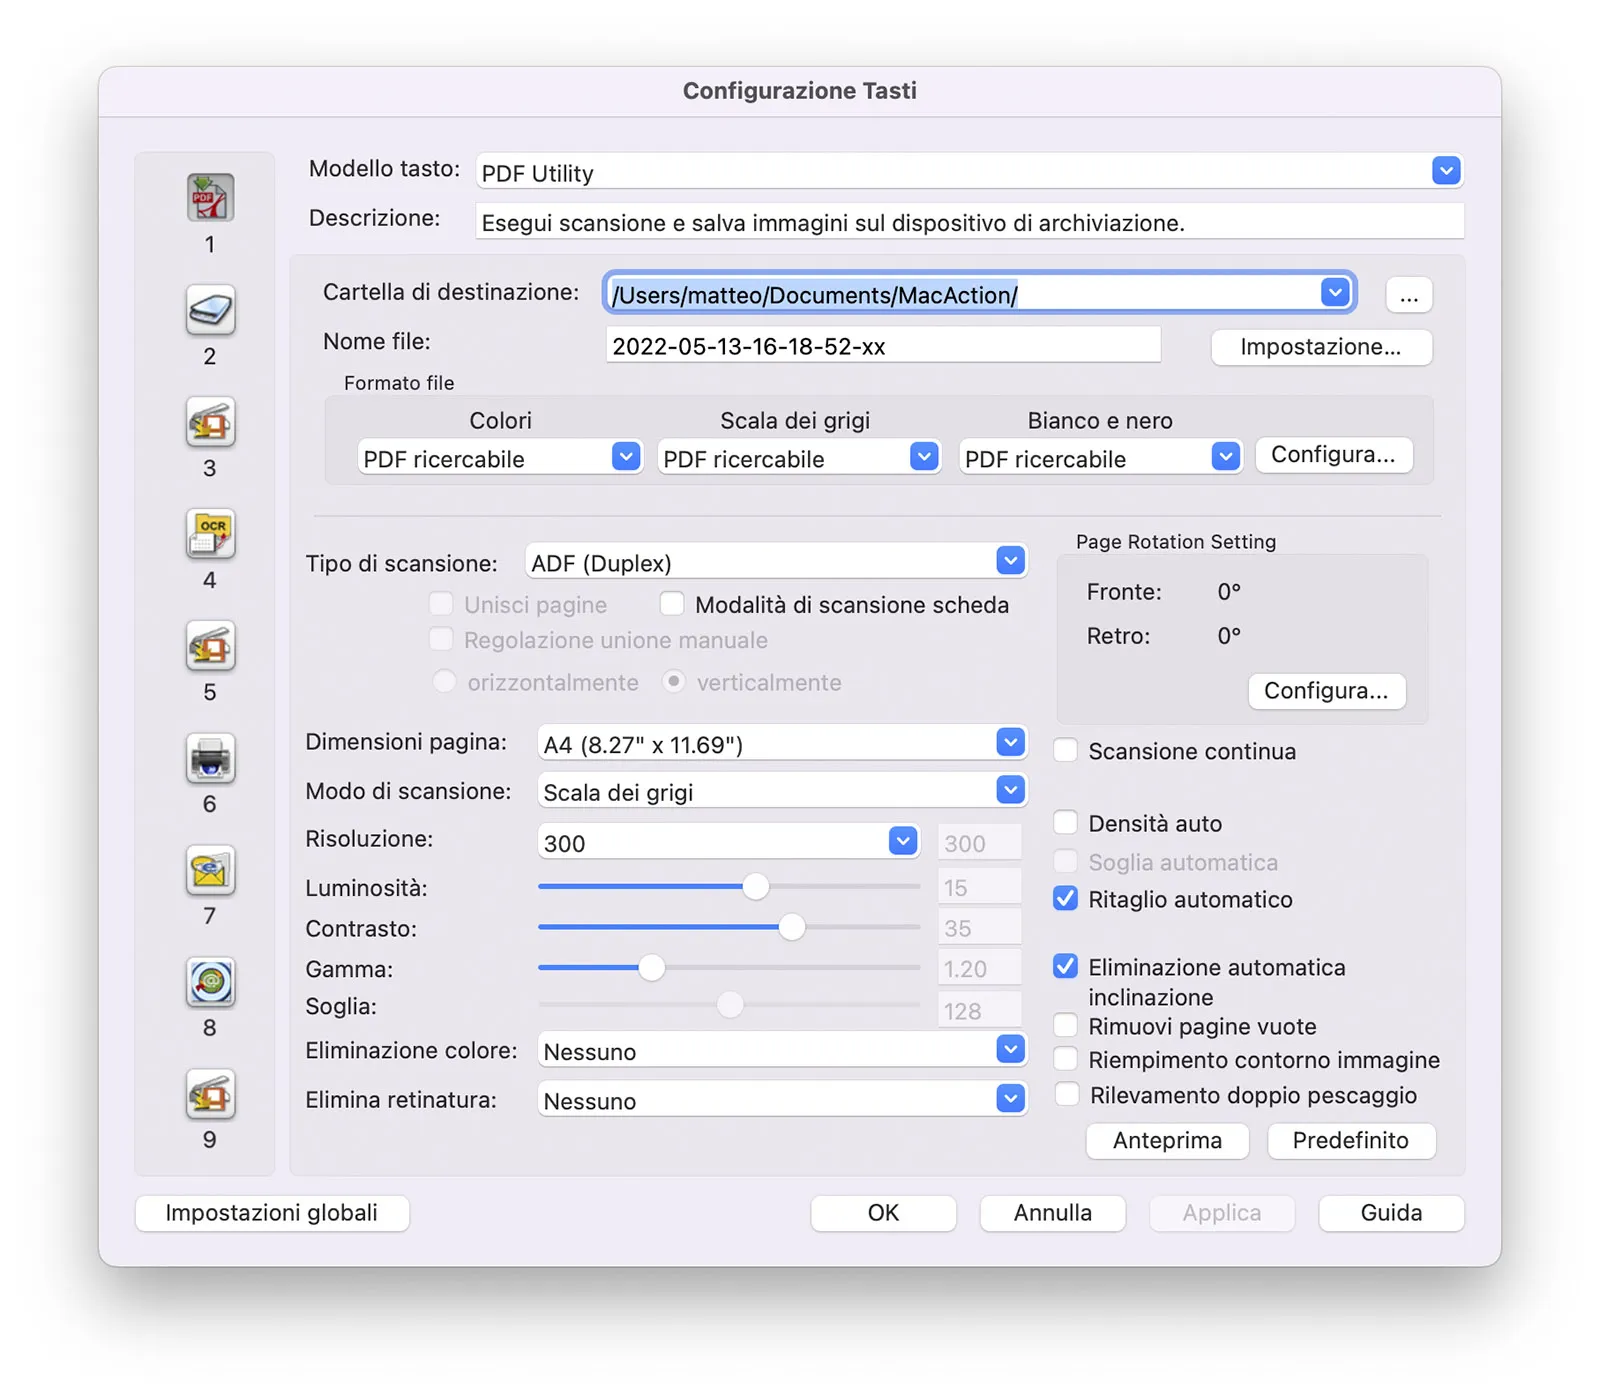The height and width of the screenshot is (1397, 1600).
Task: Select button 9 scan icon
Action: 210,1094
